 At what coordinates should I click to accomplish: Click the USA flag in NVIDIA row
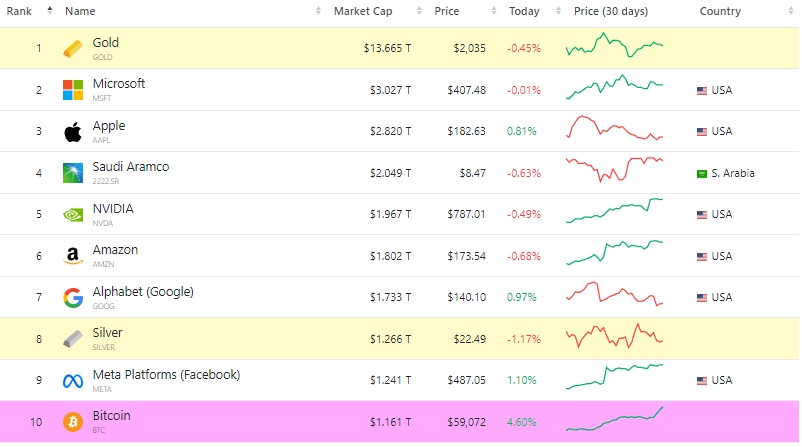pyautogui.click(x=702, y=215)
